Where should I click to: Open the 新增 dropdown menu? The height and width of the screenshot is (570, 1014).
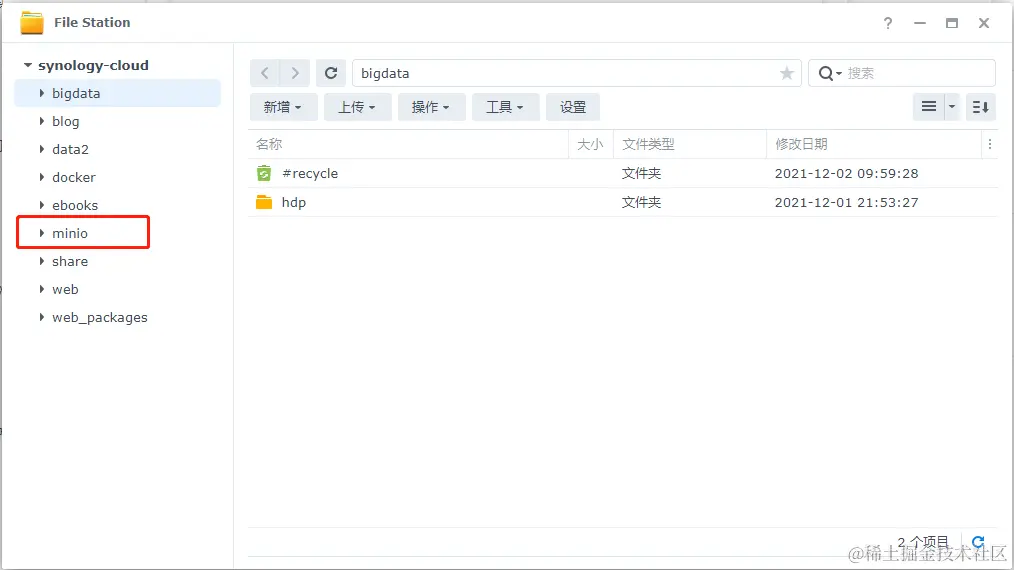click(283, 107)
